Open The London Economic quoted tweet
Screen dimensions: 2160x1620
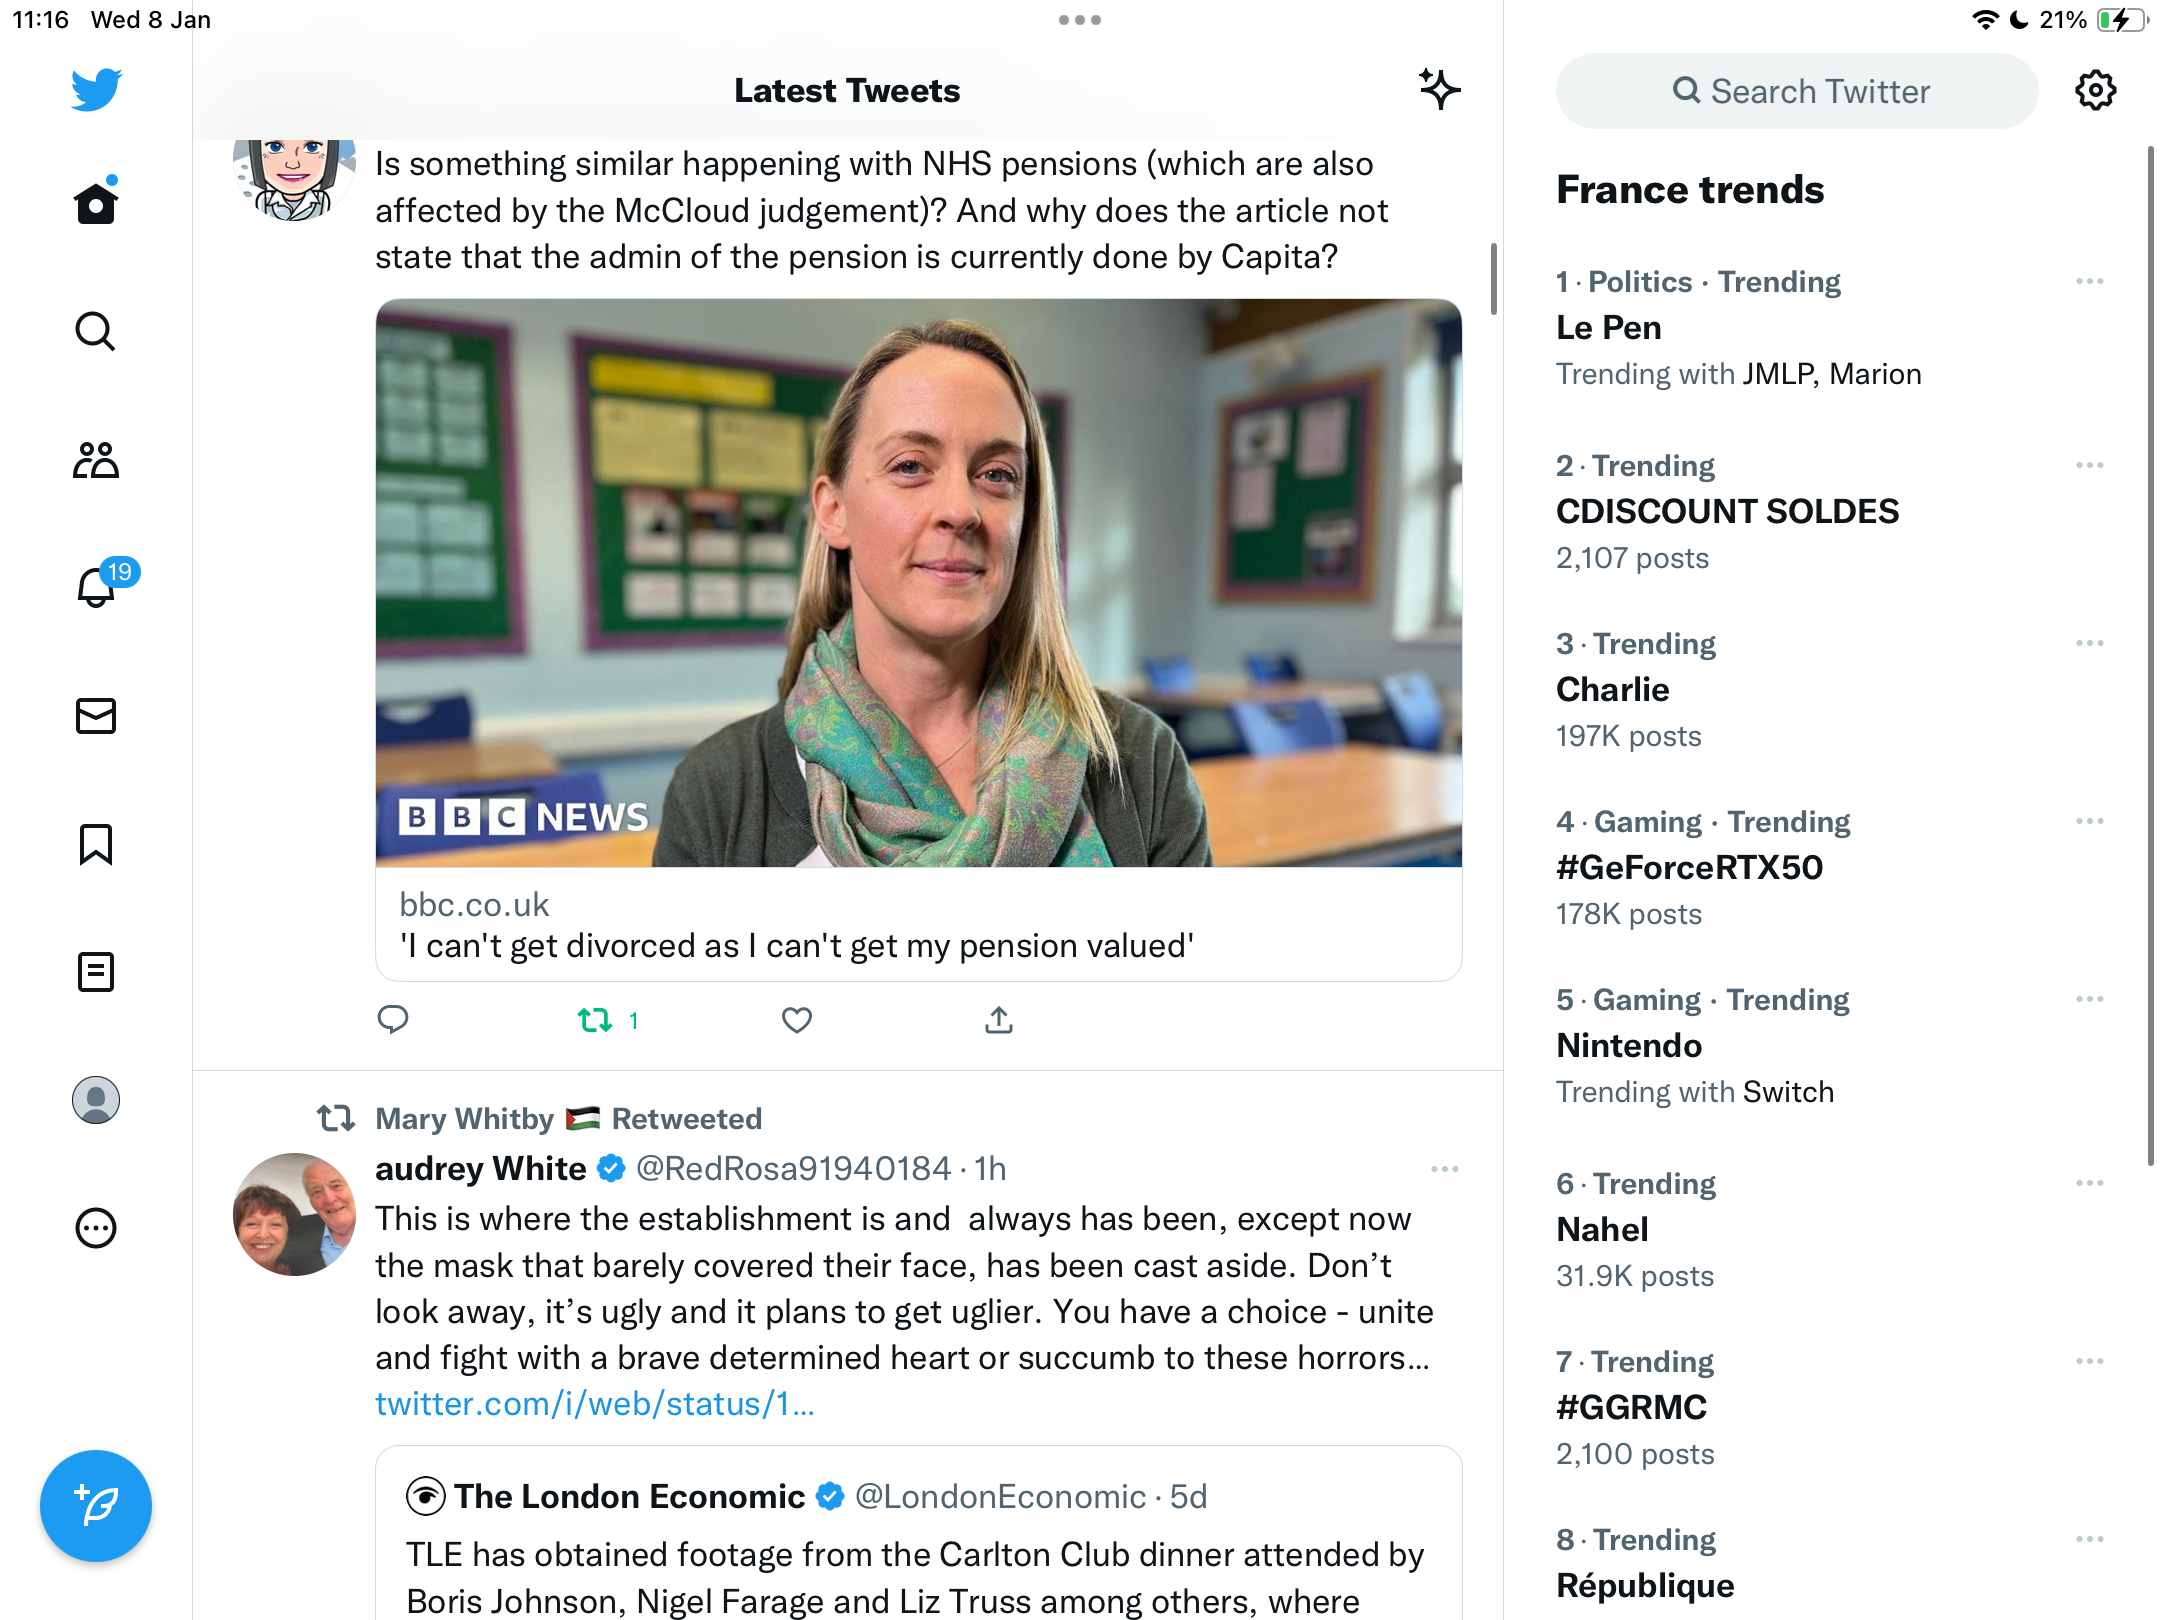tap(918, 1532)
